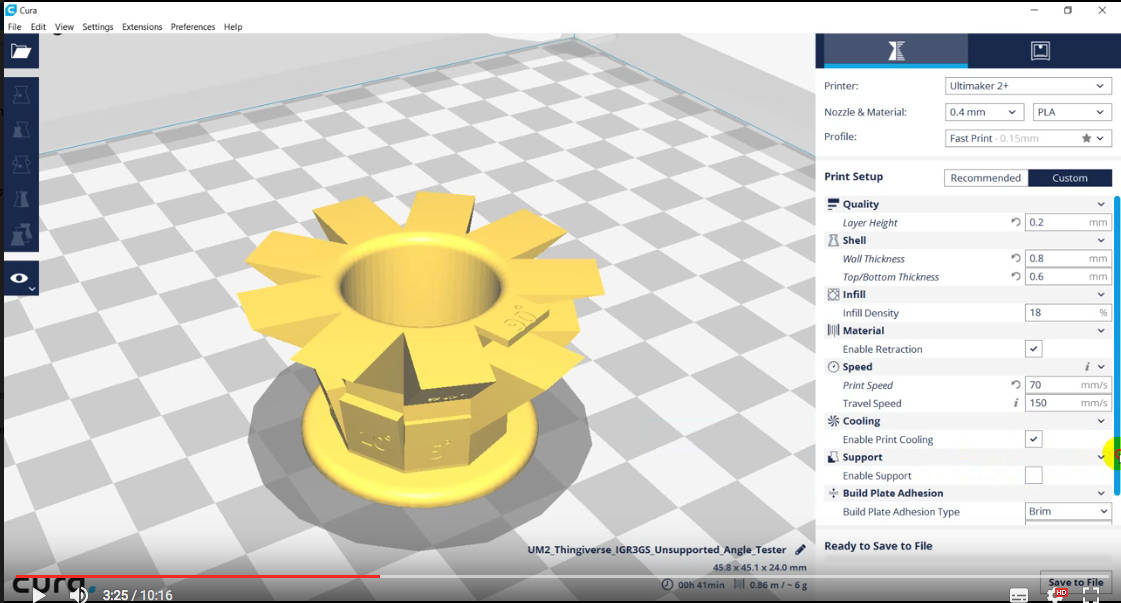The width and height of the screenshot is (1121, 603).
Task: Open the Printer dropdown showing Ultimaker 2+
Action: tap(1028, 86)
